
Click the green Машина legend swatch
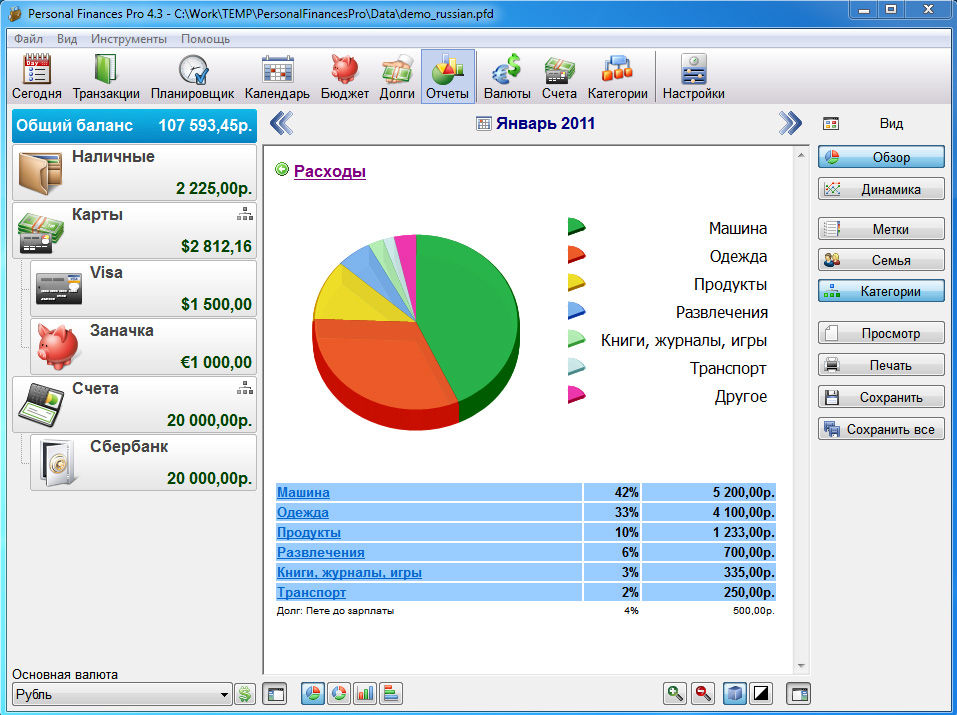[576, 228]
